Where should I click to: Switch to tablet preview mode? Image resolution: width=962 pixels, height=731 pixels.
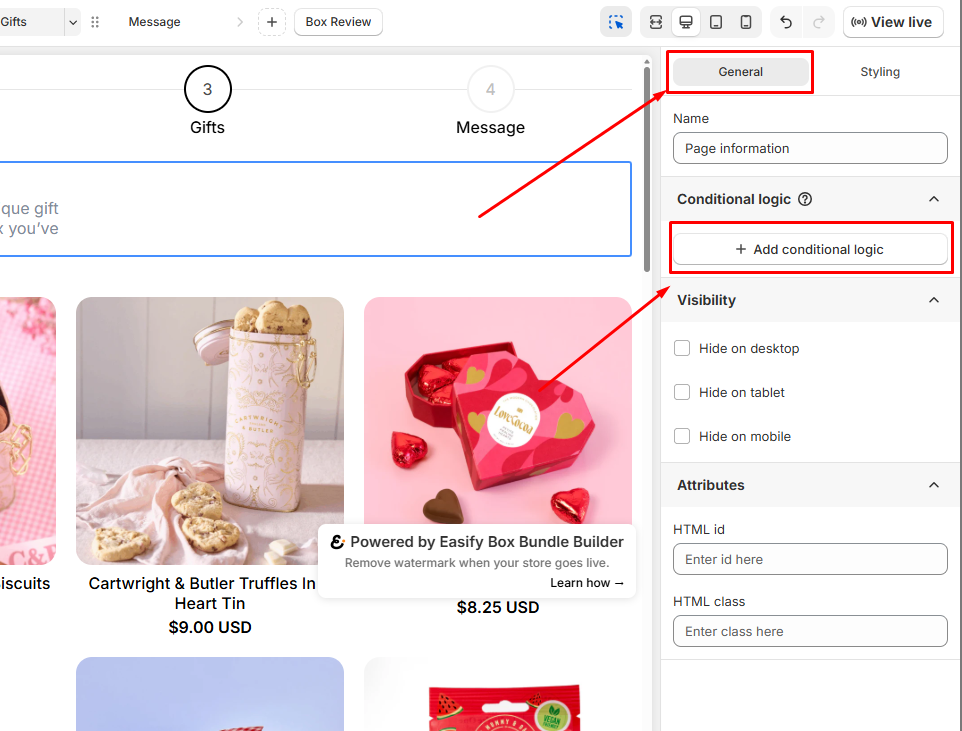[716, 22]
